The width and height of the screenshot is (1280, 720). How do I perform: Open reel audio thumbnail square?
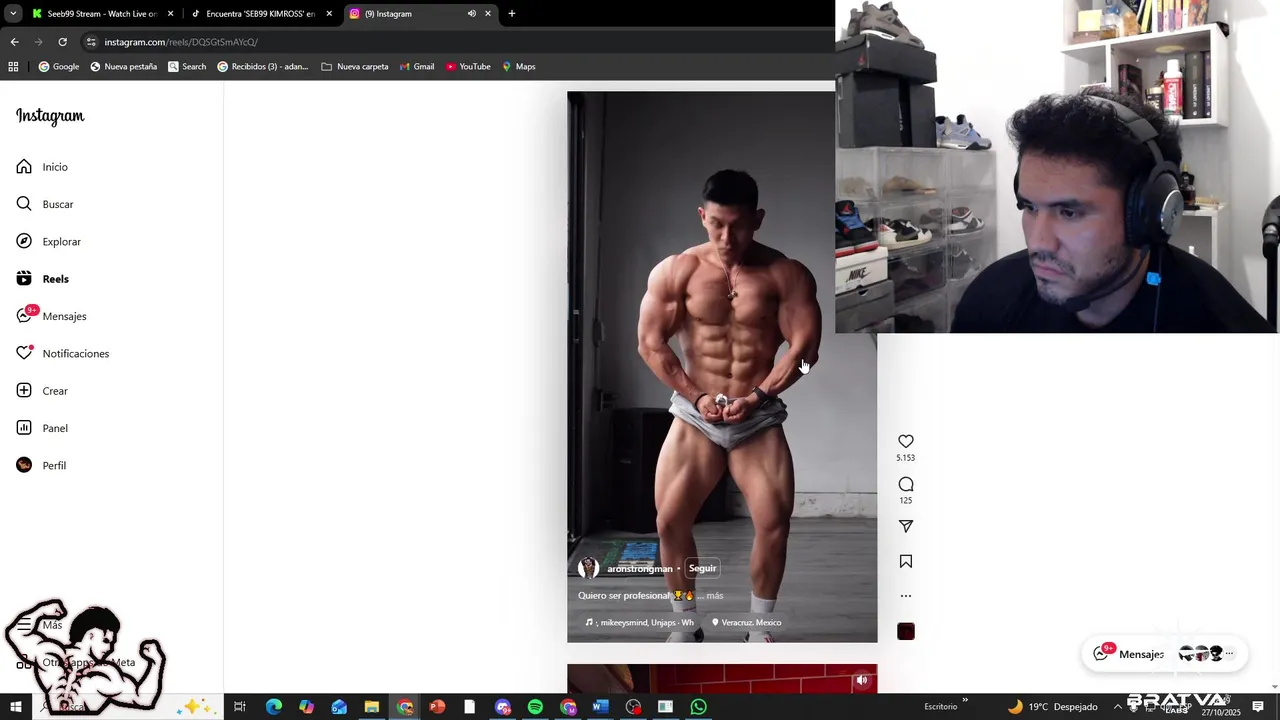(906, 631)
